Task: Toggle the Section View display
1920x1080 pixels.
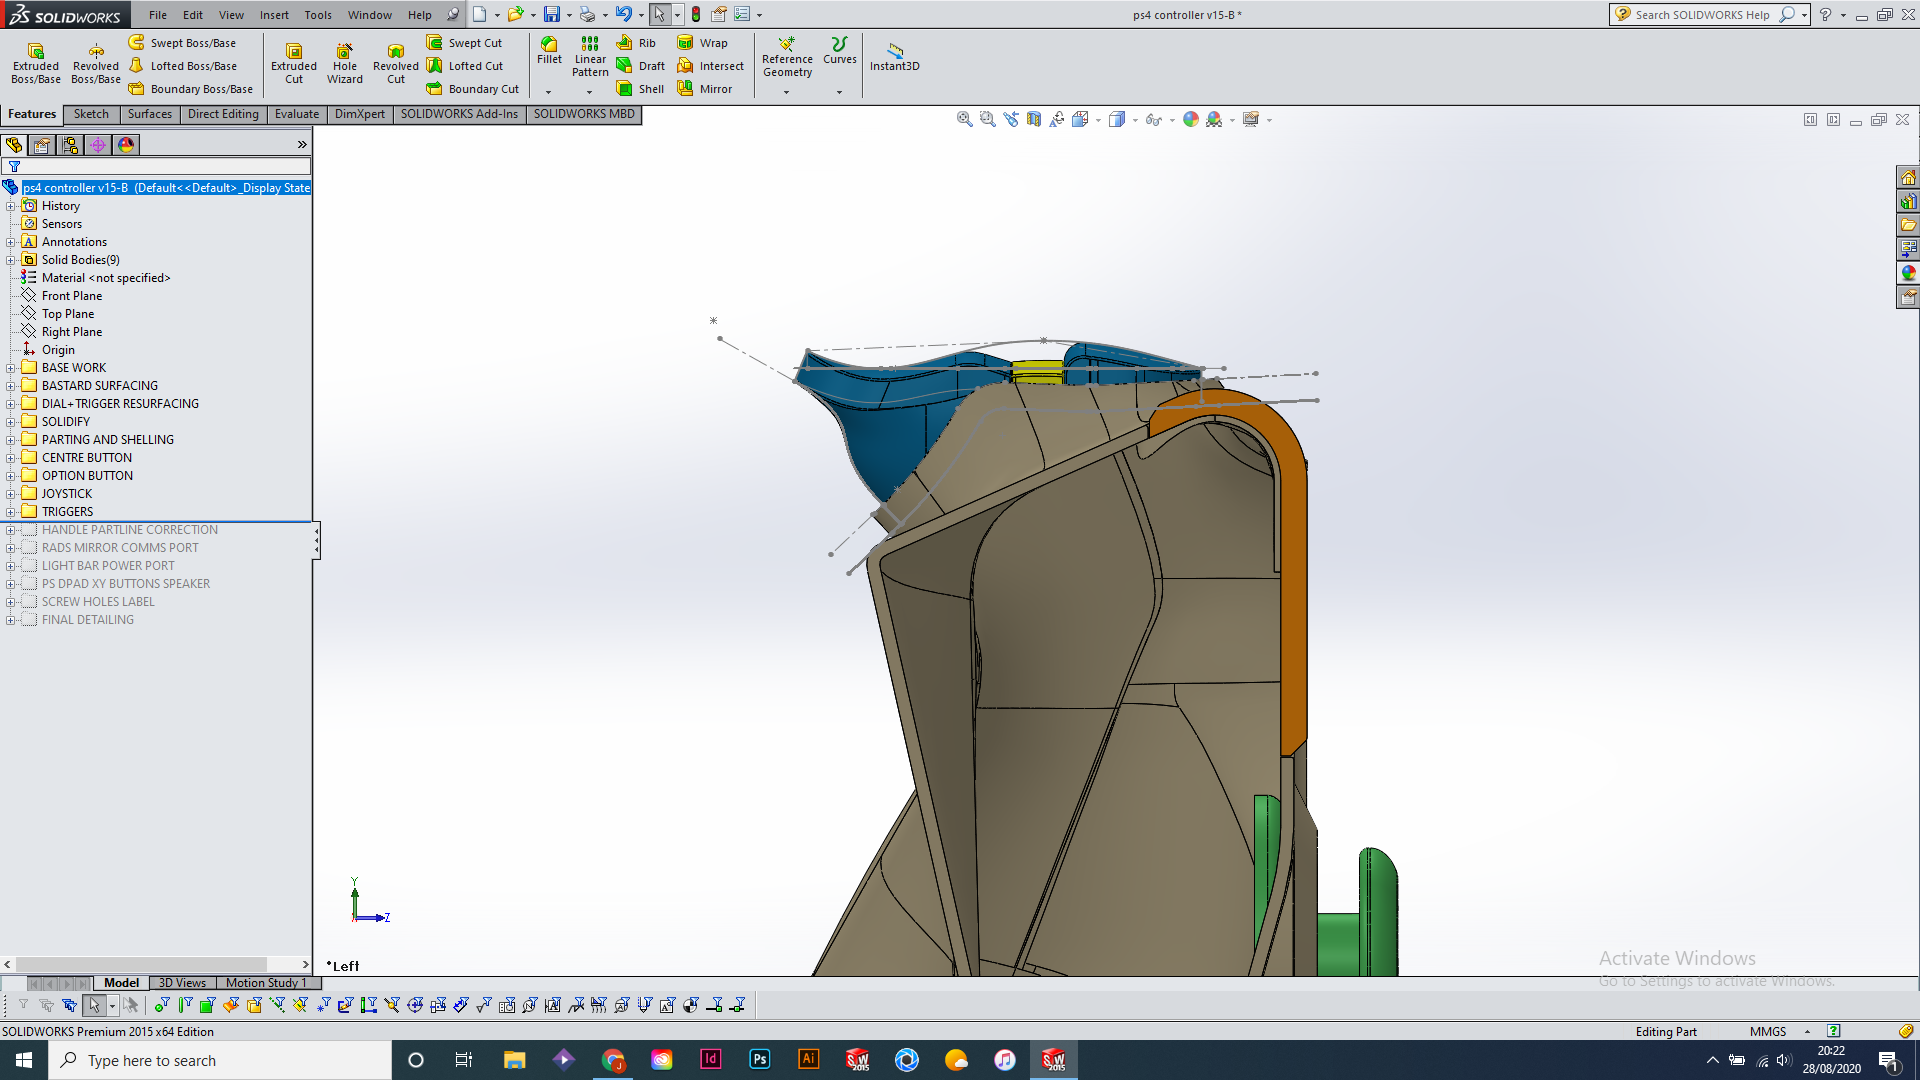Action: click(x=1034, y=119)
